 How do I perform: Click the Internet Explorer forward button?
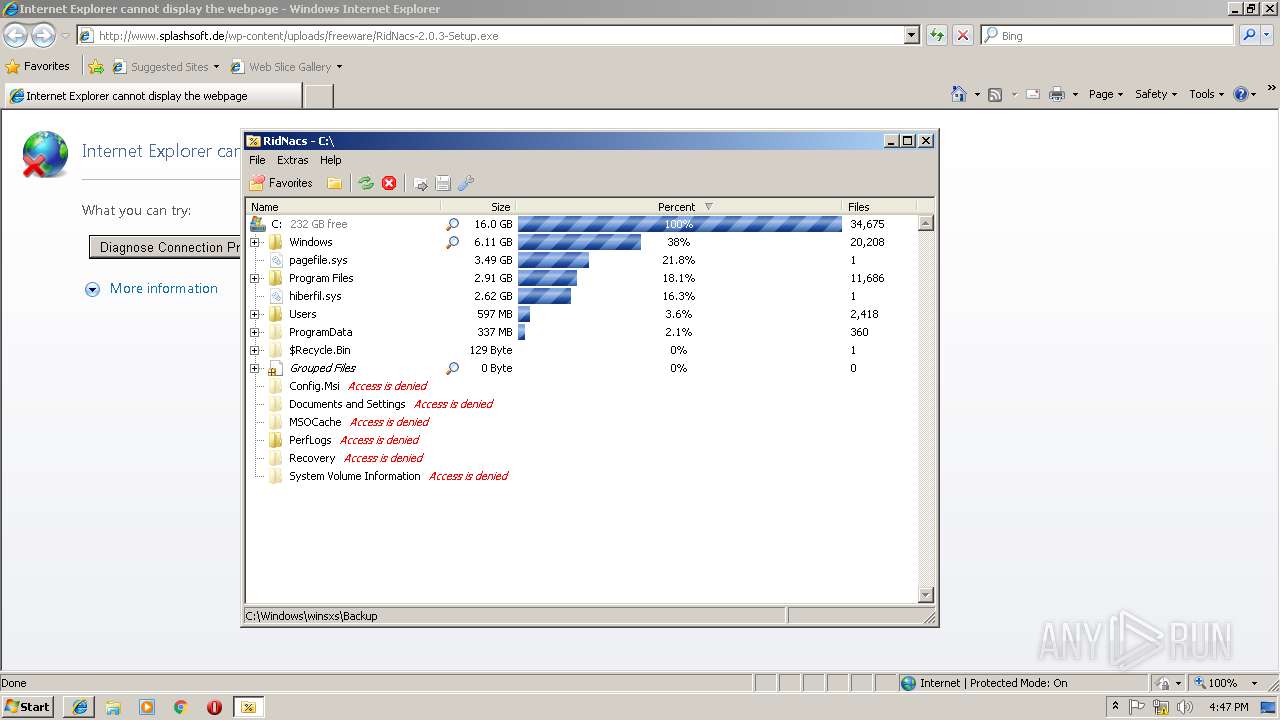(43, 35)
